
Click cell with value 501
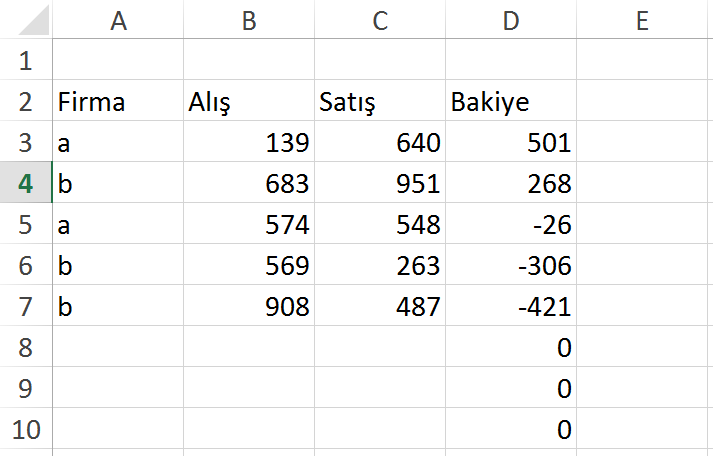tap(511, 143)
